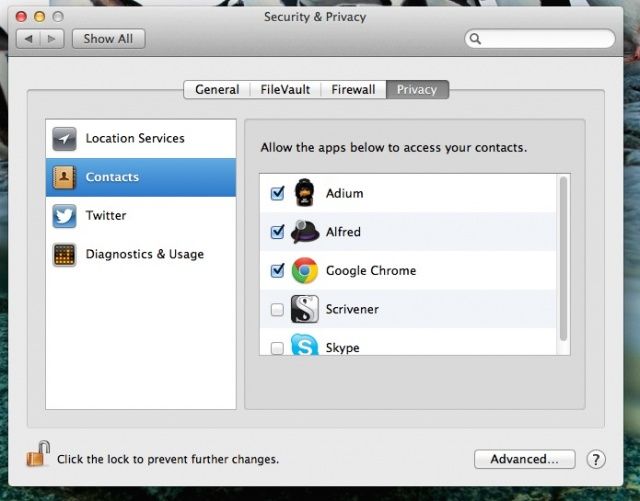Open the Diagnostics & Usage icon
The width and height of the screenshot is (640, 501).
point(64,254)
